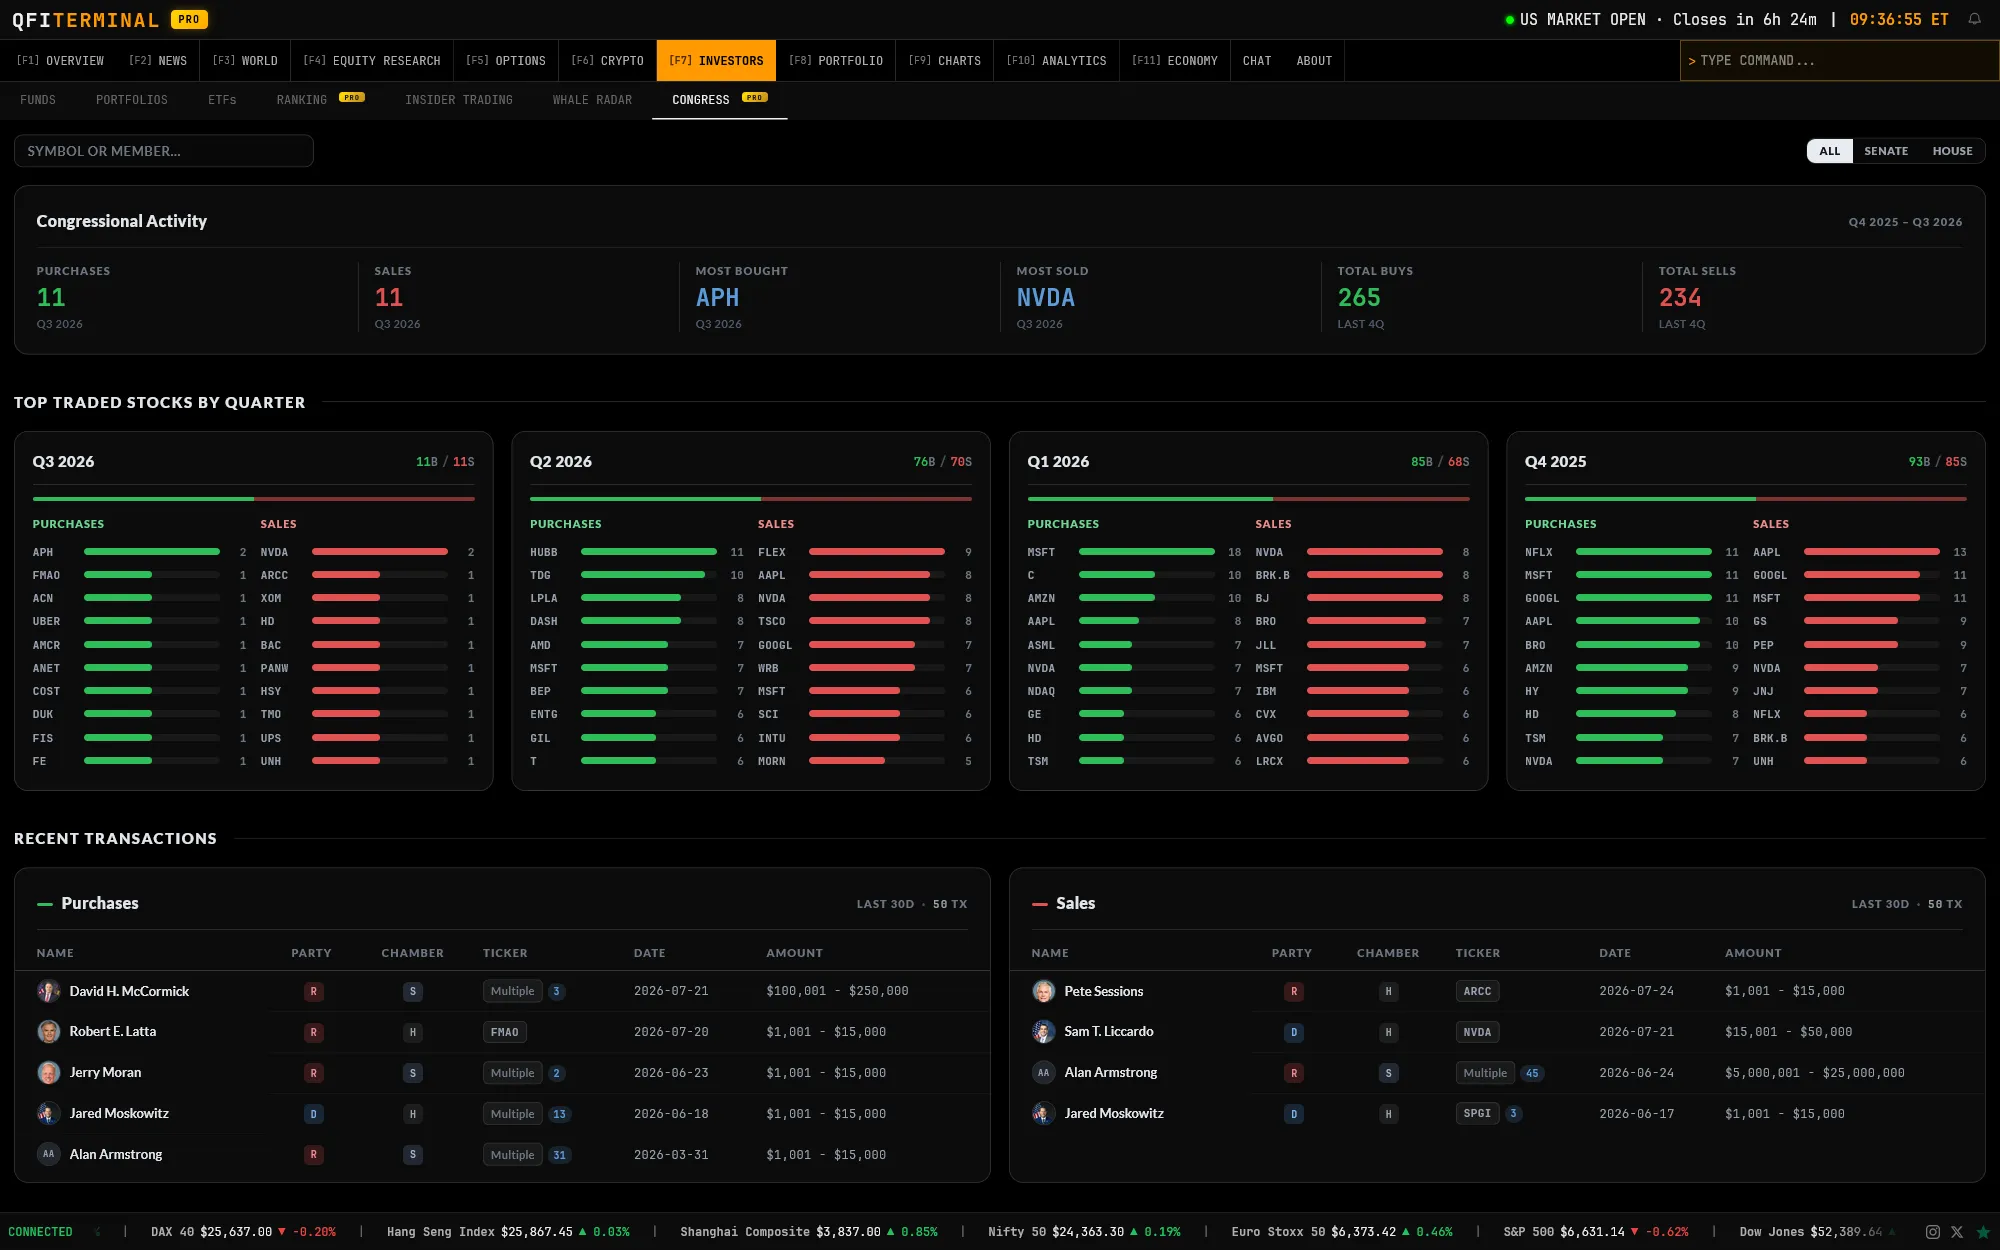Expand the Multiple tickers chip in David H. McCormick's row
Image resolution: width=2000 pixels, height=1251 pixels.
(x=512, y=991)
